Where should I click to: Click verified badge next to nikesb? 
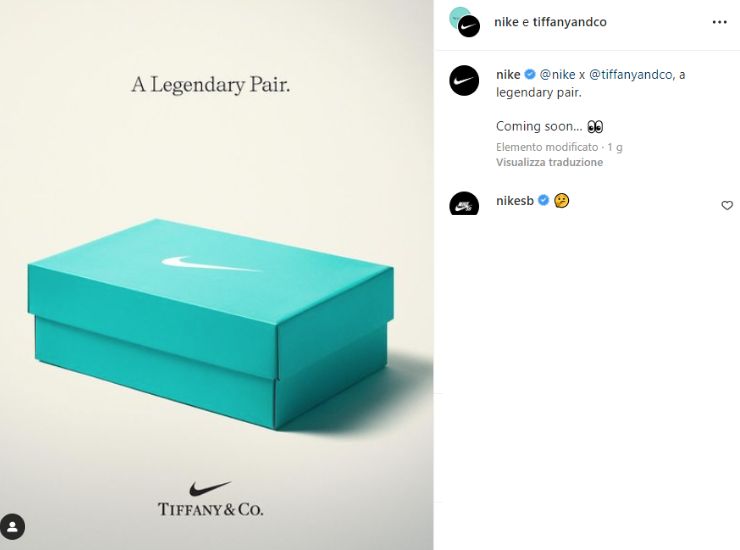543,201
